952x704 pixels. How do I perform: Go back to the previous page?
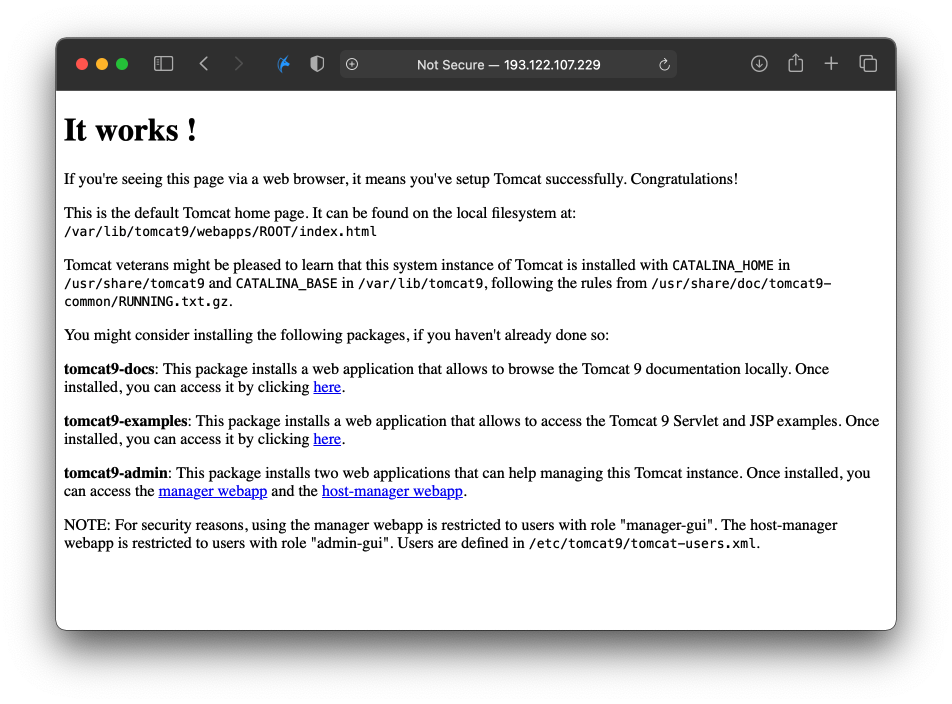[204, 64]
